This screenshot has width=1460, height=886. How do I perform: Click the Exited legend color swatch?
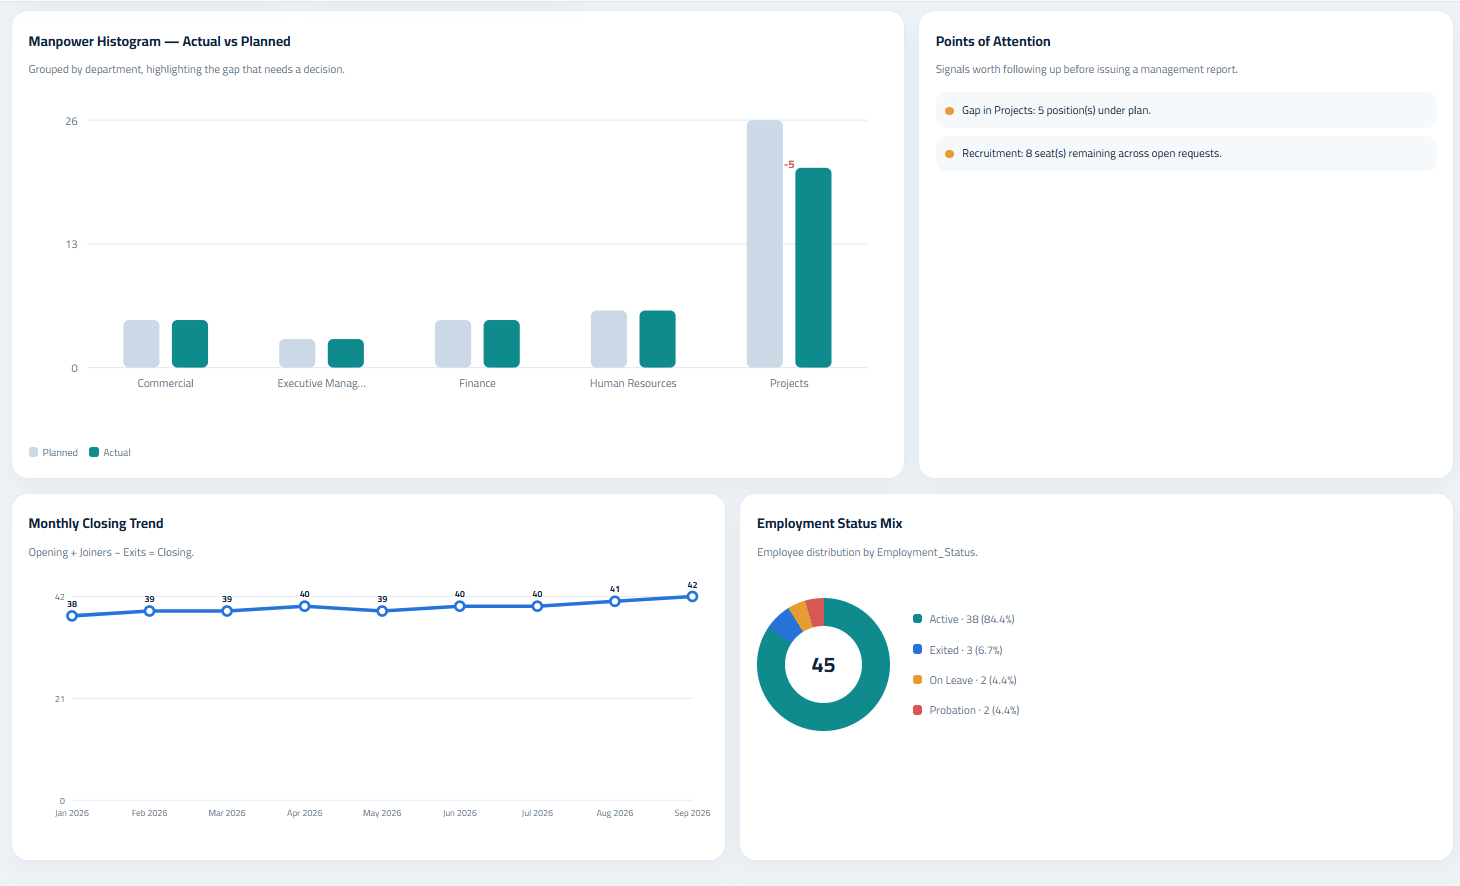coord(918,650)
